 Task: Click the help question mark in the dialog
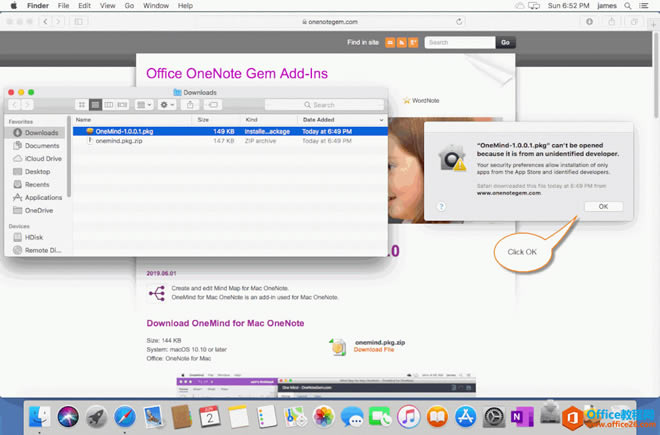point(441,206)
